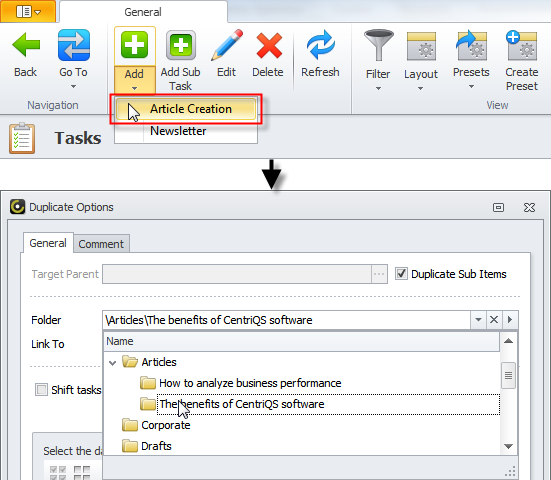Collapse the Articles tree node
The image size is (551, 480).
112,363
